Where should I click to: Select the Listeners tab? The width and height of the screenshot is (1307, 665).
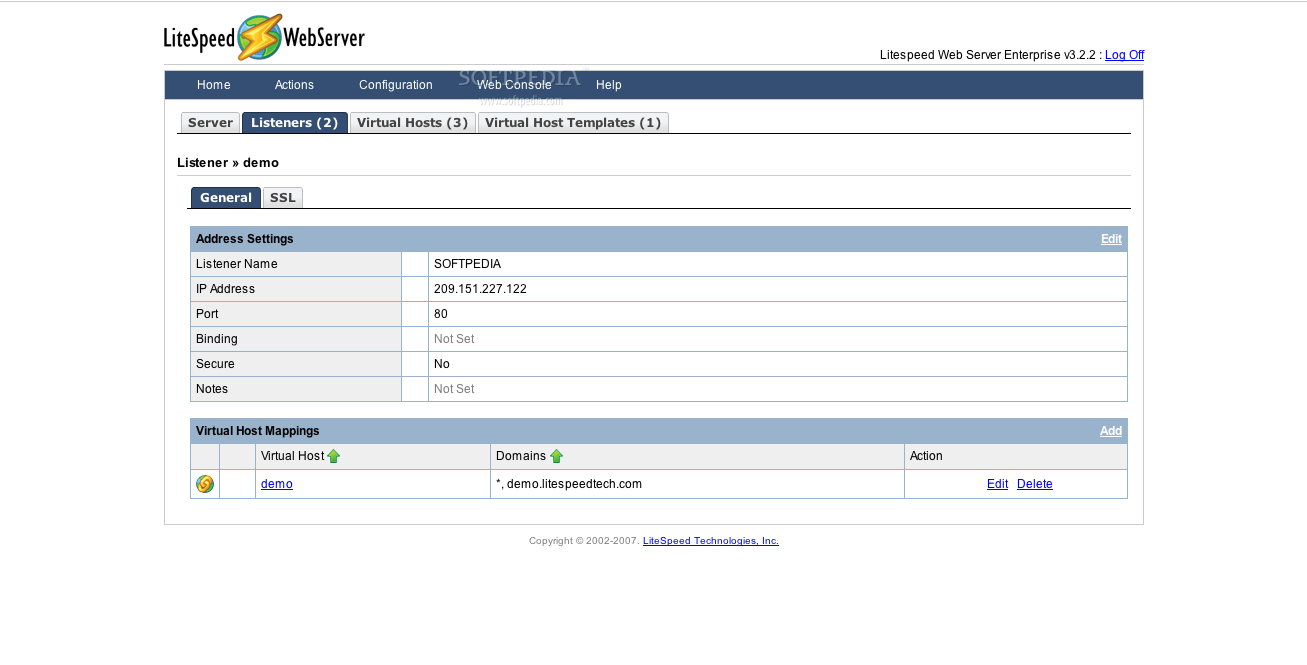pos(294,122)
